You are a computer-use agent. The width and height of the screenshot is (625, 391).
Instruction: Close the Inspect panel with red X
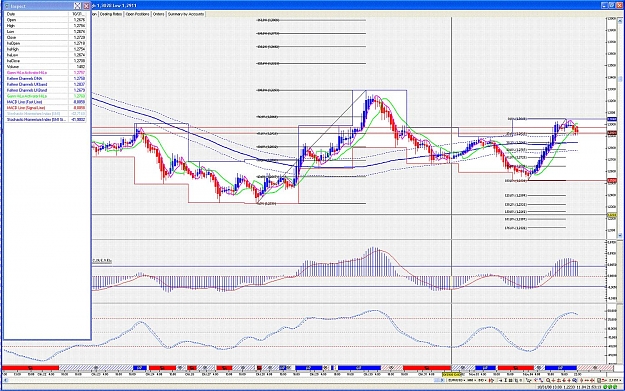click(x=86, y=6)
